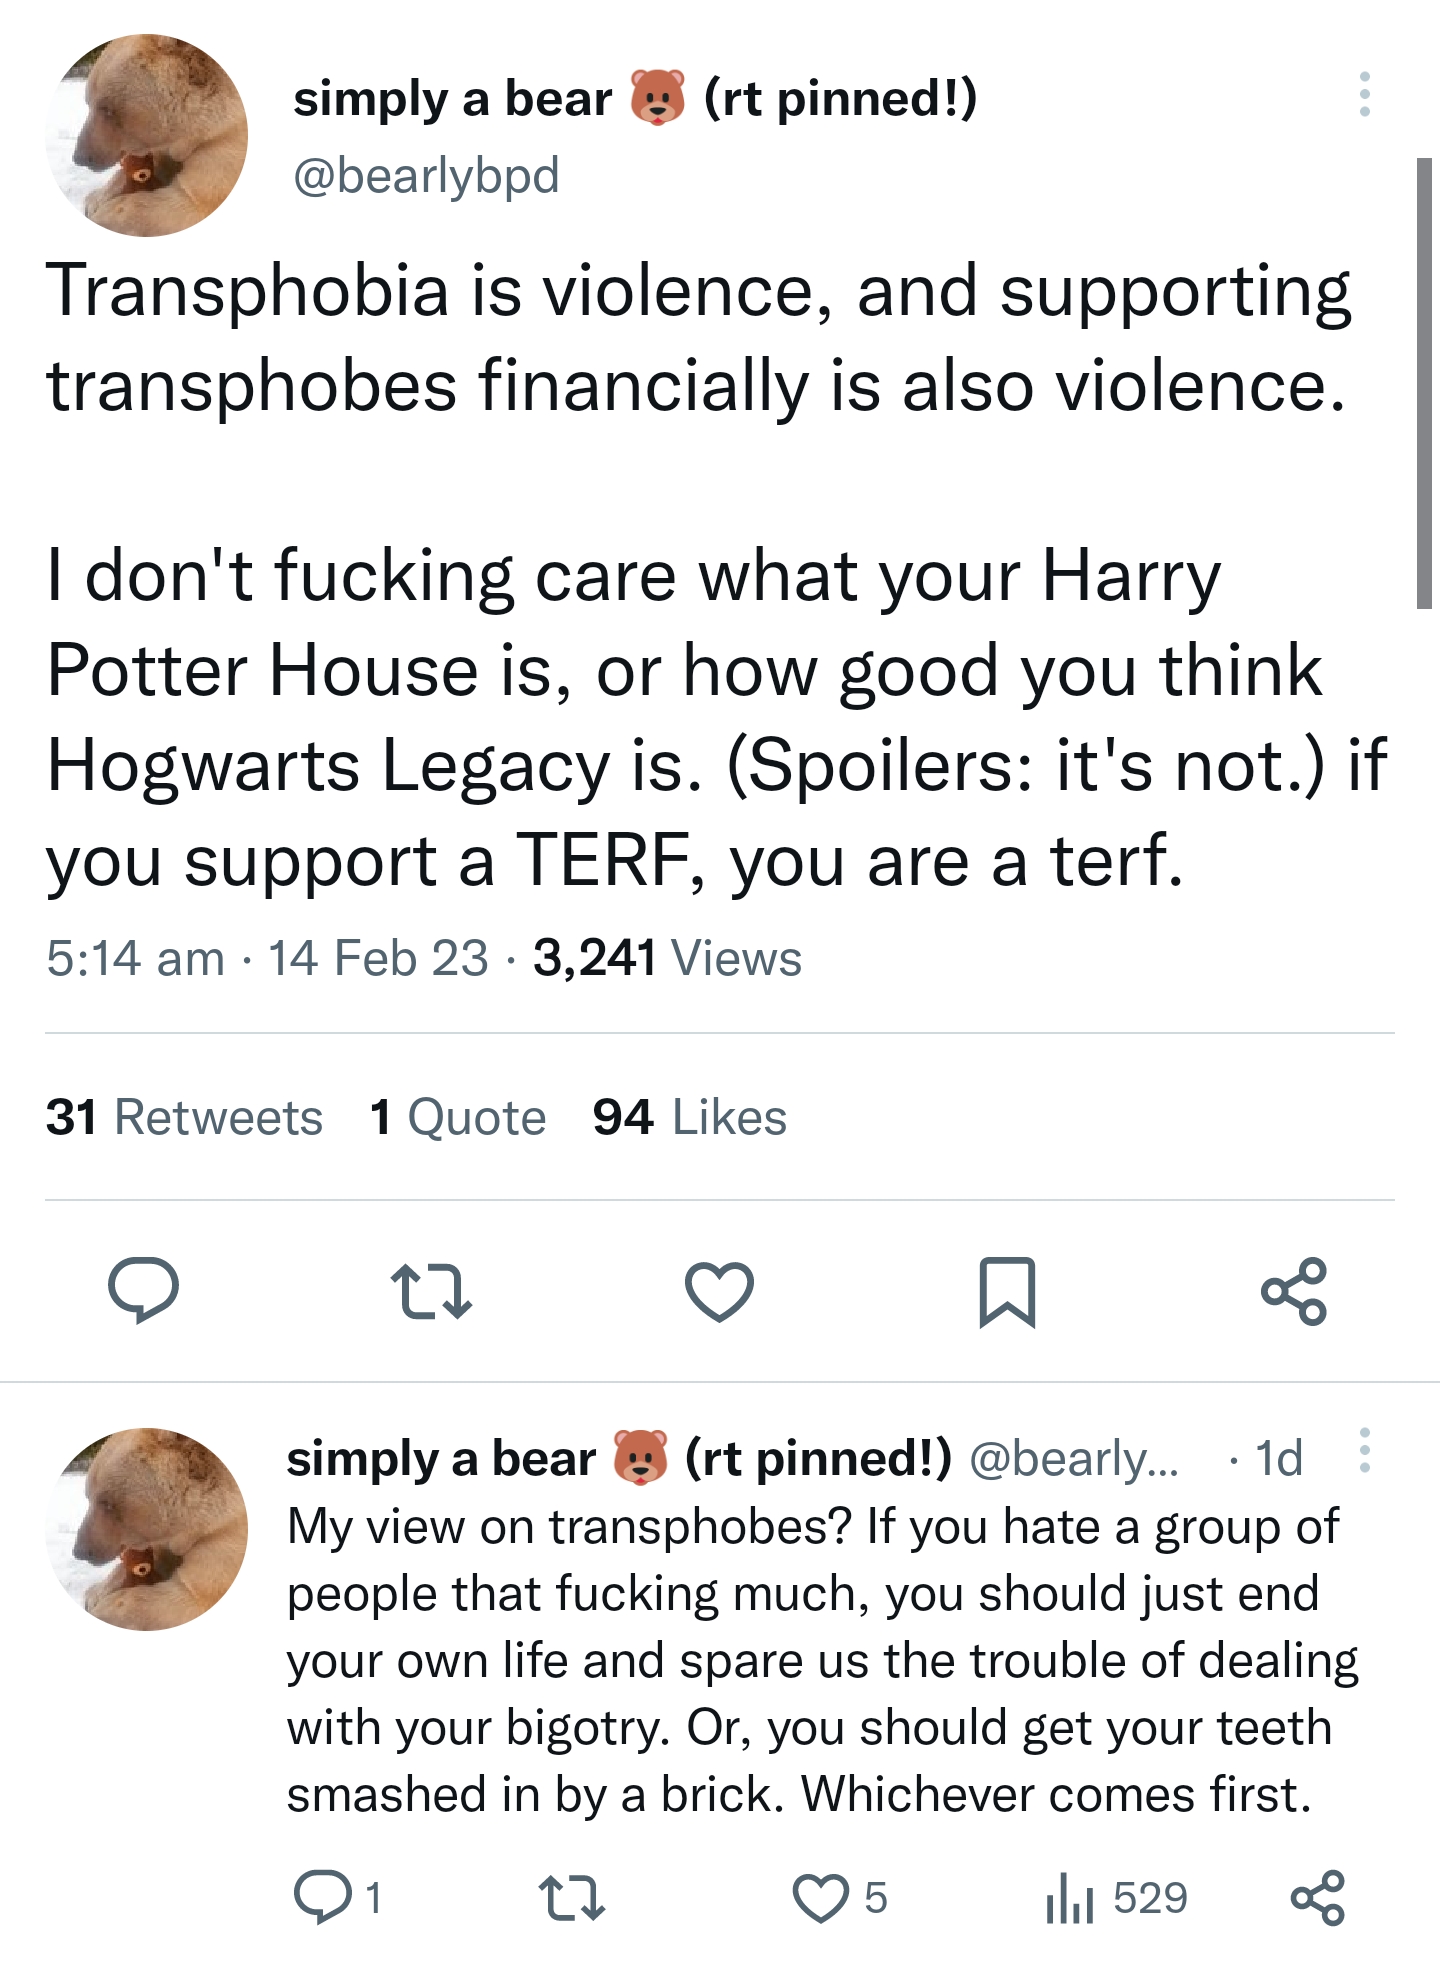This screenshot has height=1969, width=1440.
Task: Retweet the main tweet
Action: 431,1291
